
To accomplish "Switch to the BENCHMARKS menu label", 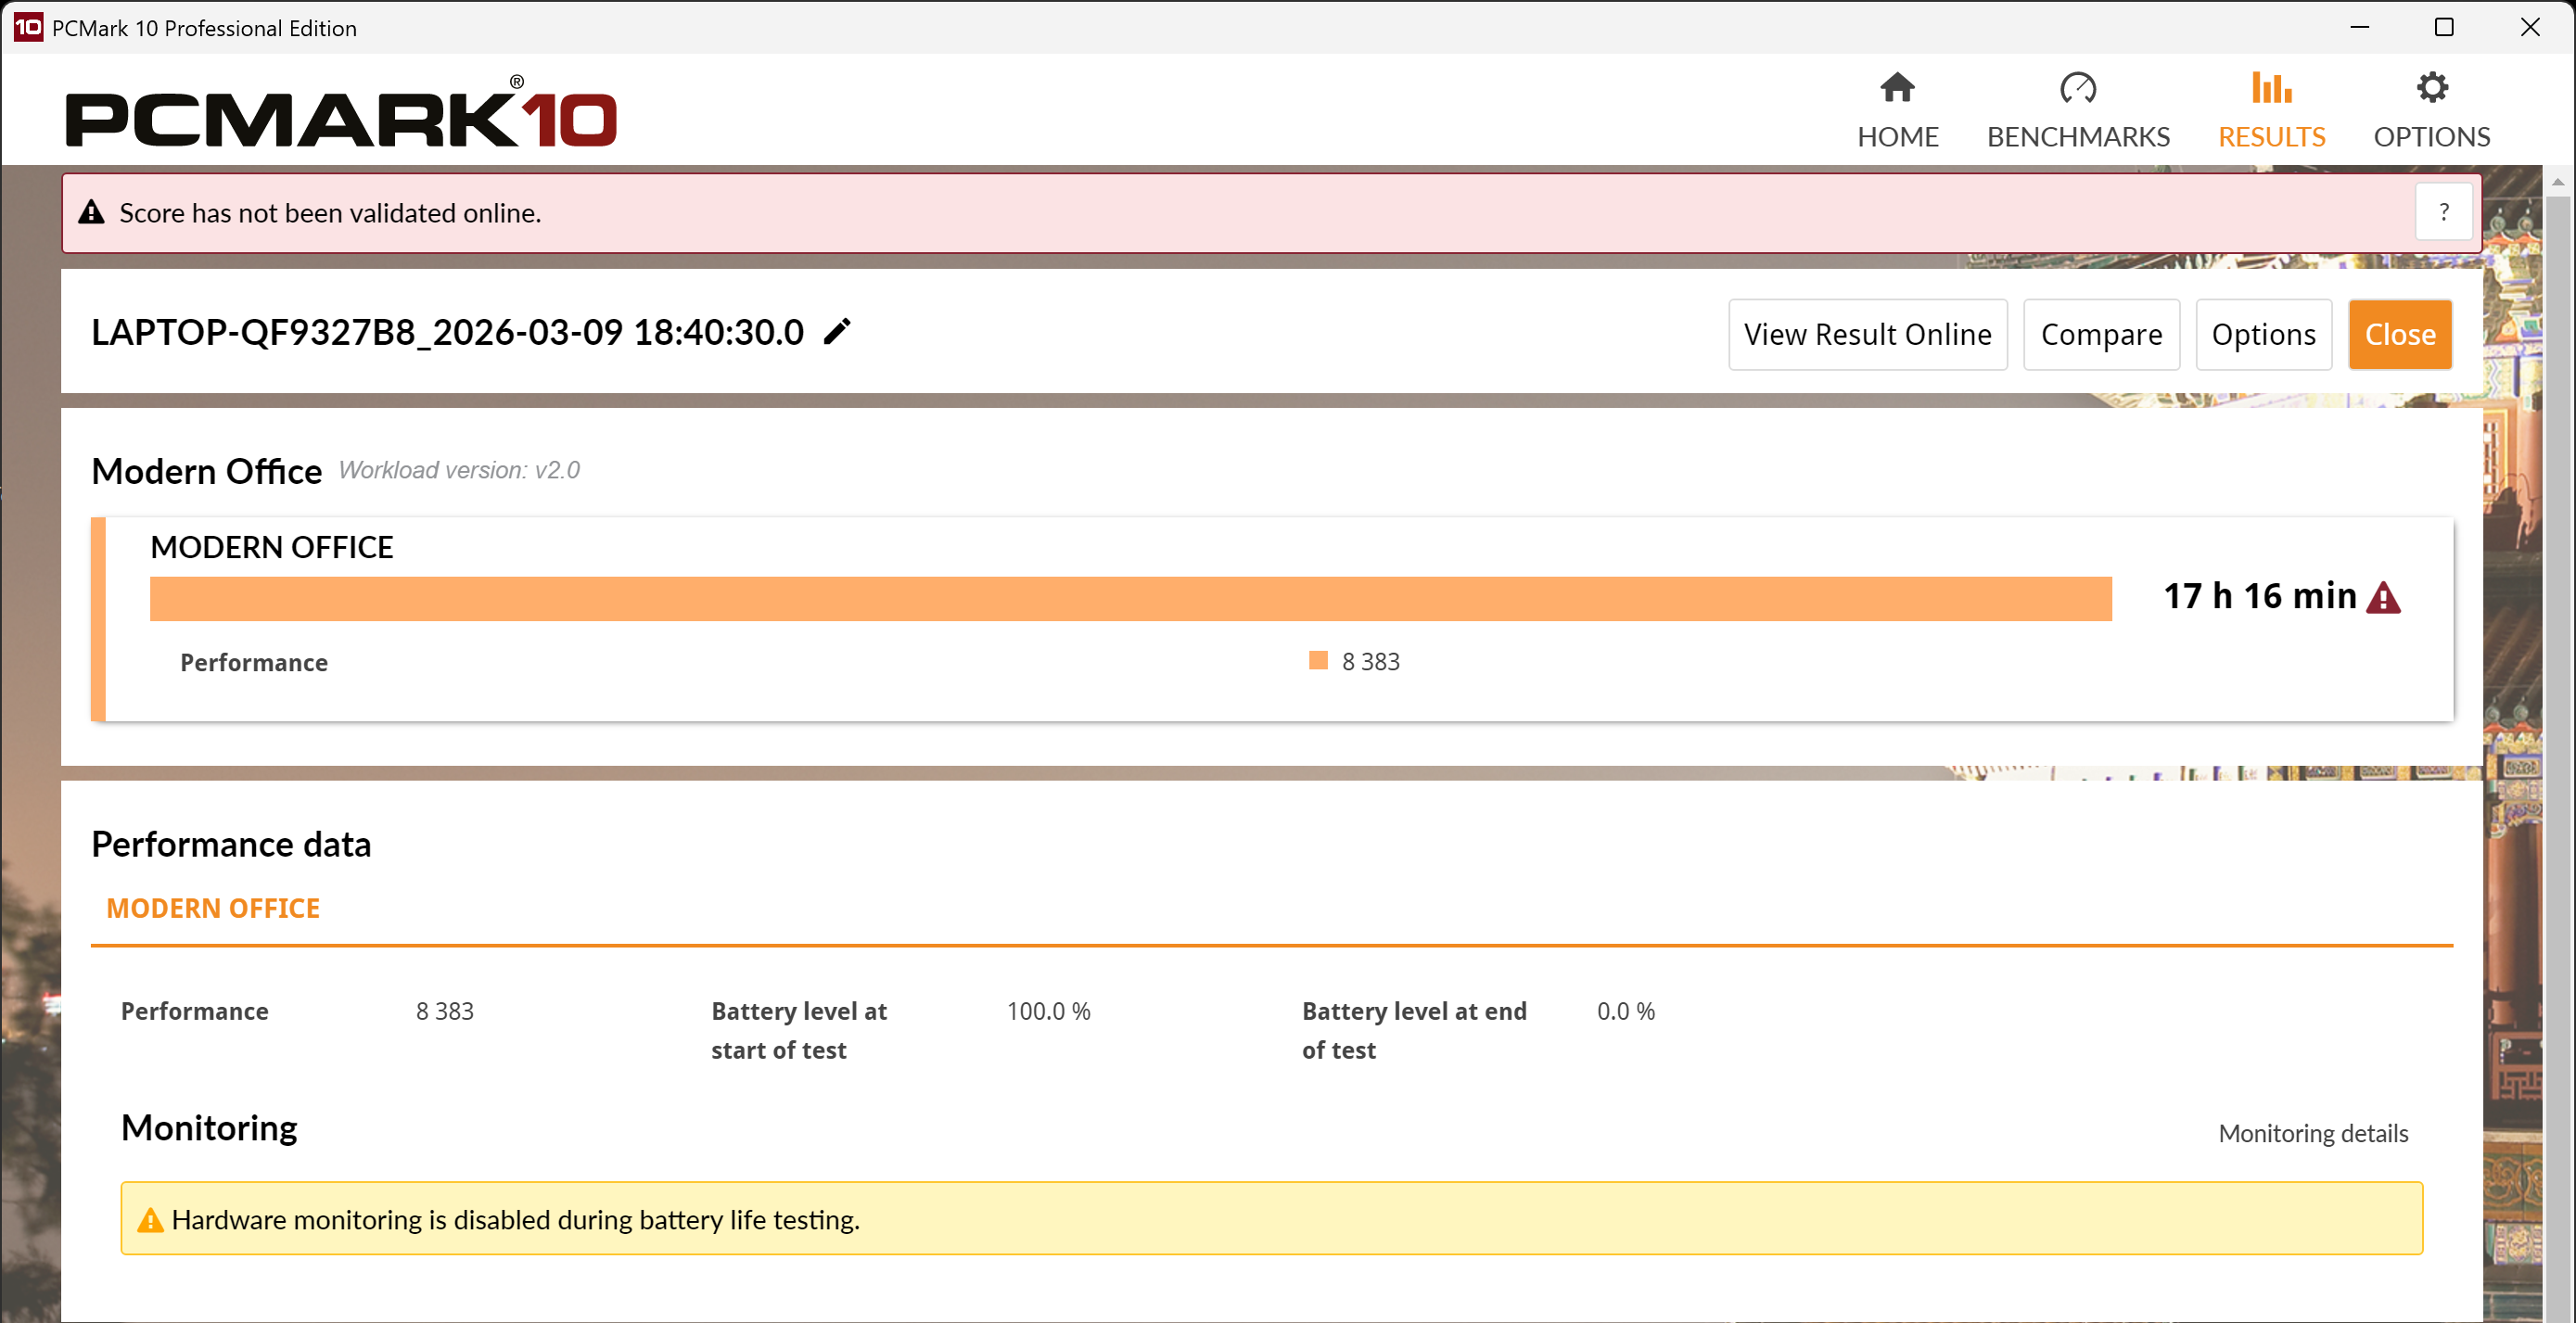I will [2077, 137].
